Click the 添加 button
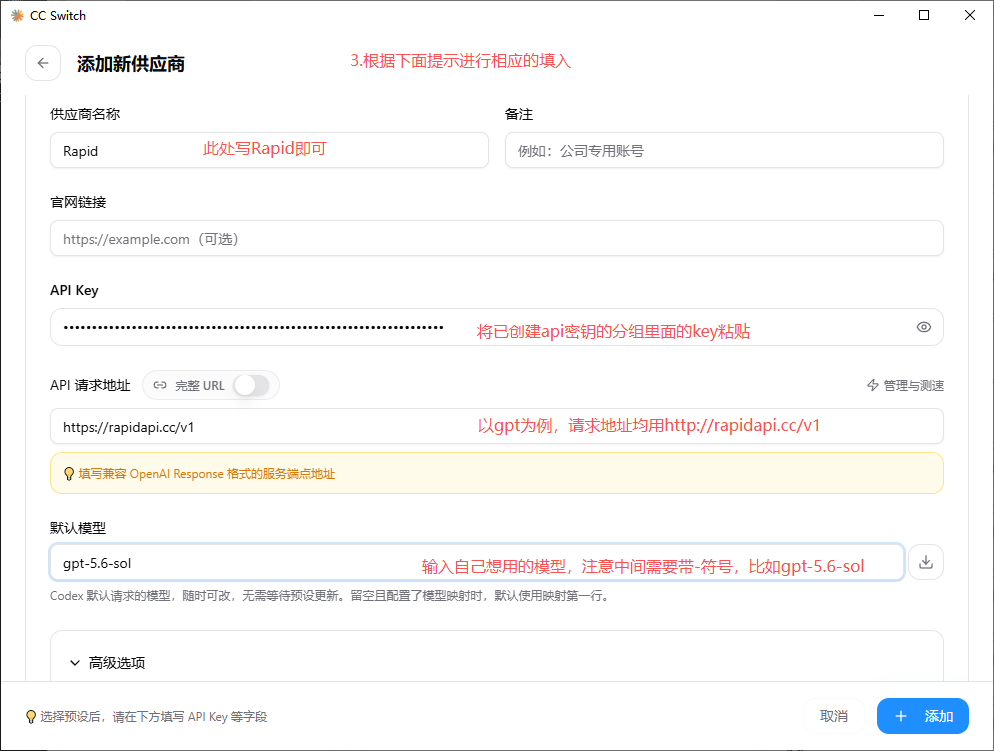This screenshot has height=751, width=994. (922, 716)
